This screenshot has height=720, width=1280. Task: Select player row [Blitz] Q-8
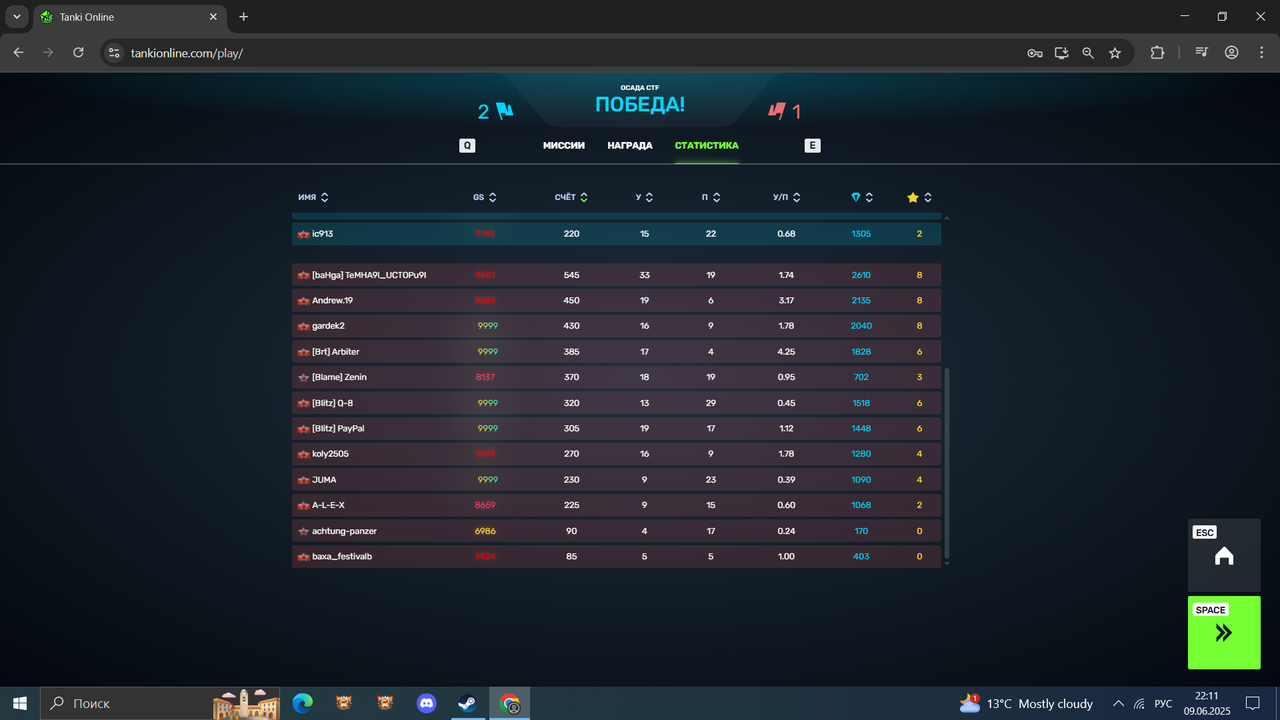coord(616,403)
